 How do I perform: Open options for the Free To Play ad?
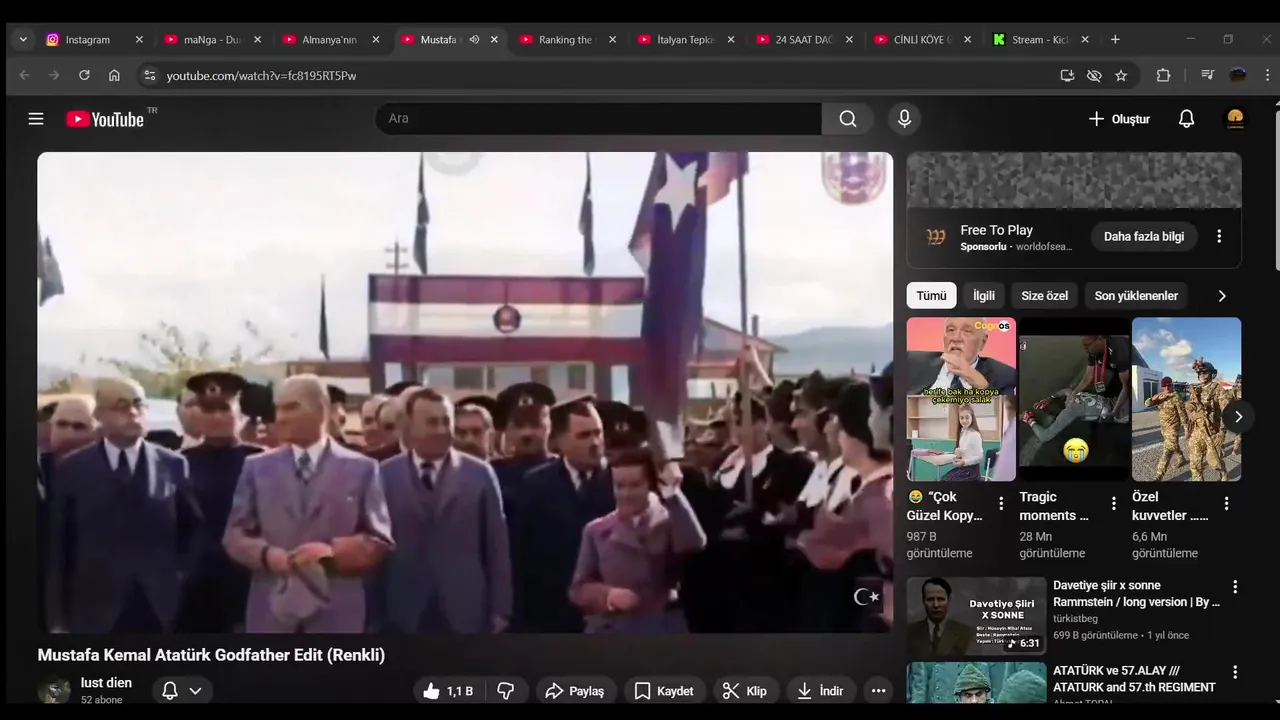[x=1218, y=237]
